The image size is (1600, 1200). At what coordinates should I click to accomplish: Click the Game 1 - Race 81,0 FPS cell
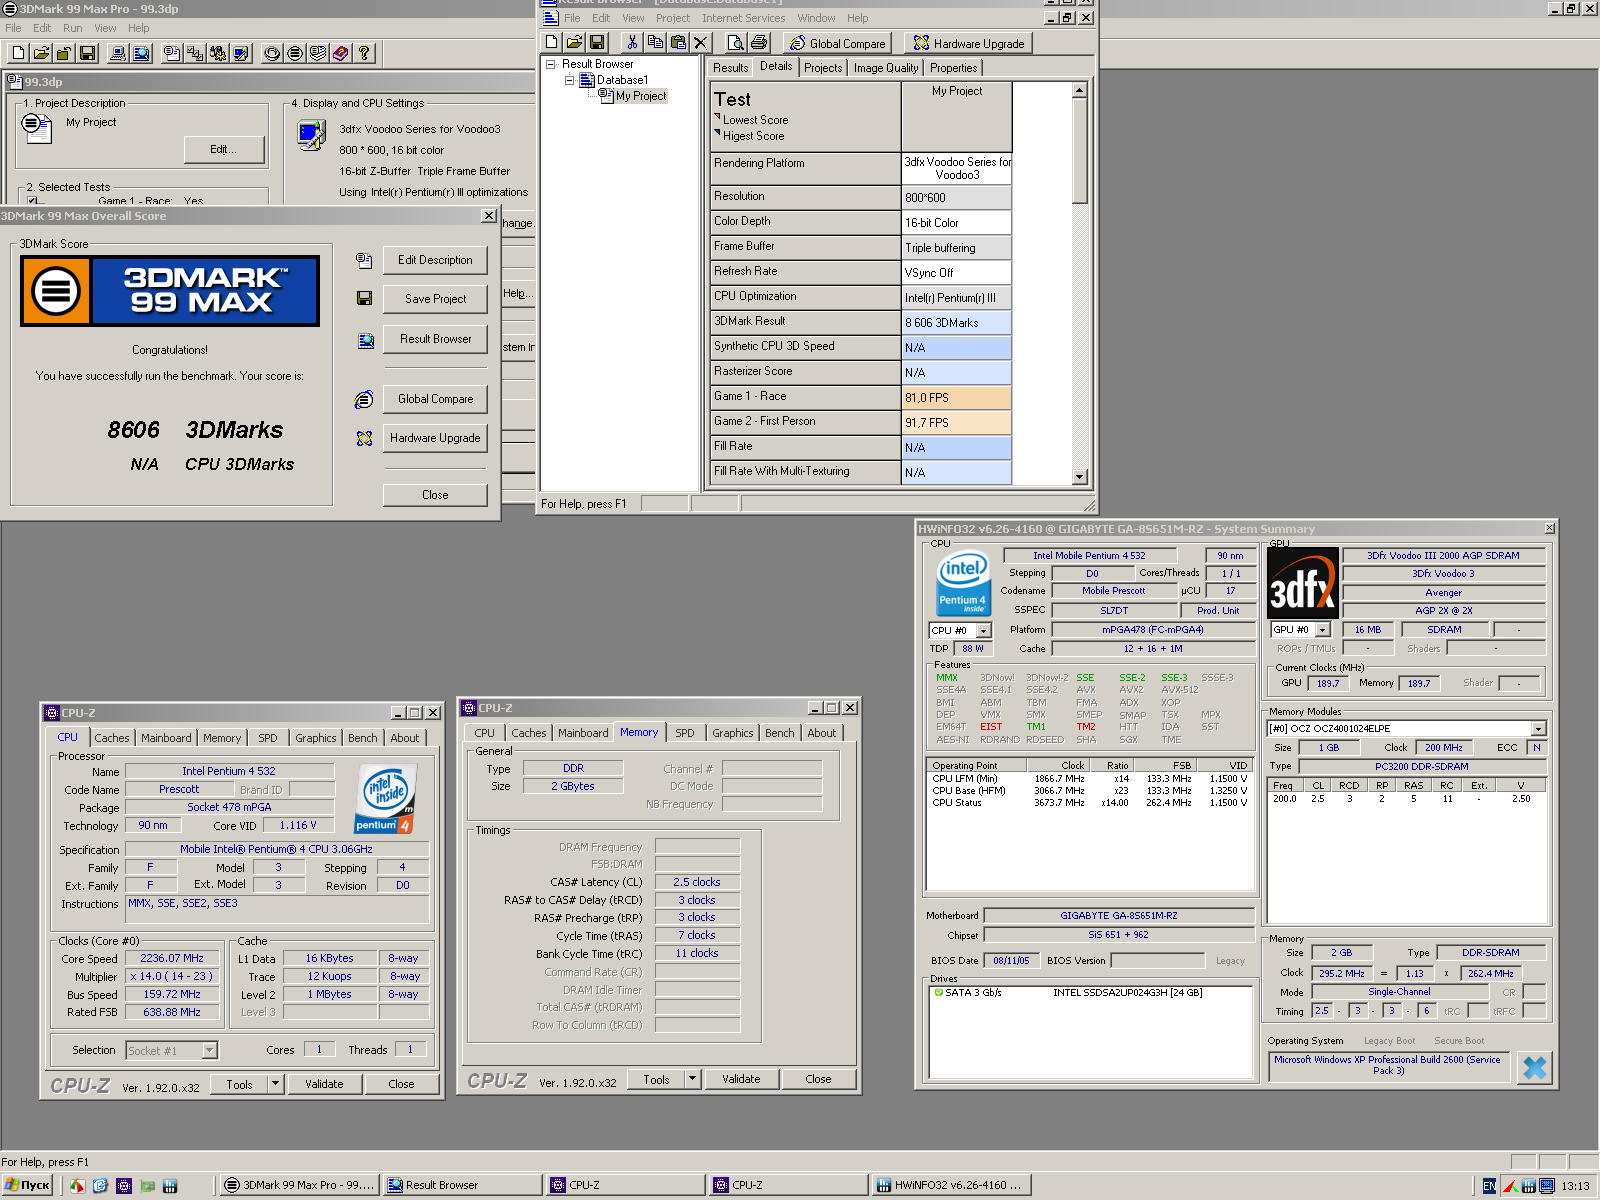956,397
